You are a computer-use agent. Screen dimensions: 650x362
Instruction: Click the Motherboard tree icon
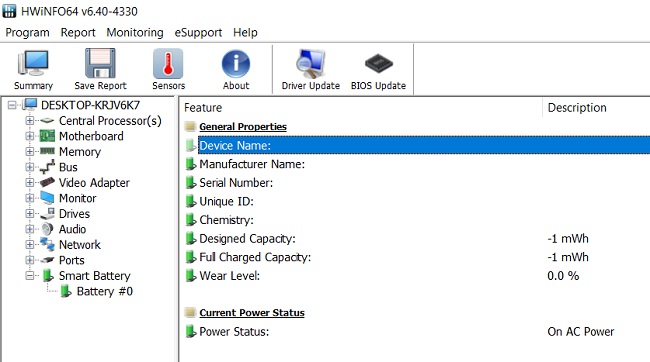tap(47, 136)
